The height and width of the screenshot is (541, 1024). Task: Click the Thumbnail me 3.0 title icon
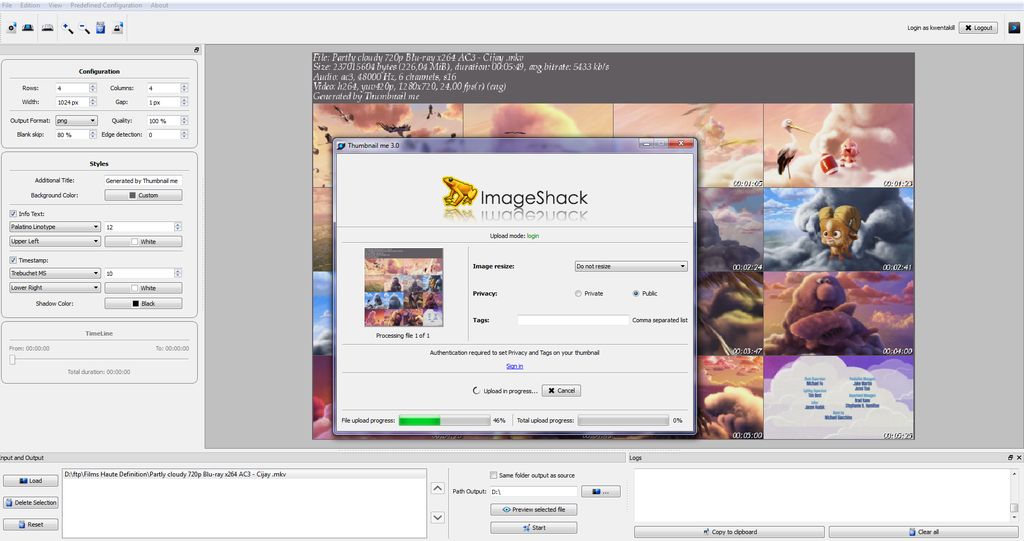(341, 146)
